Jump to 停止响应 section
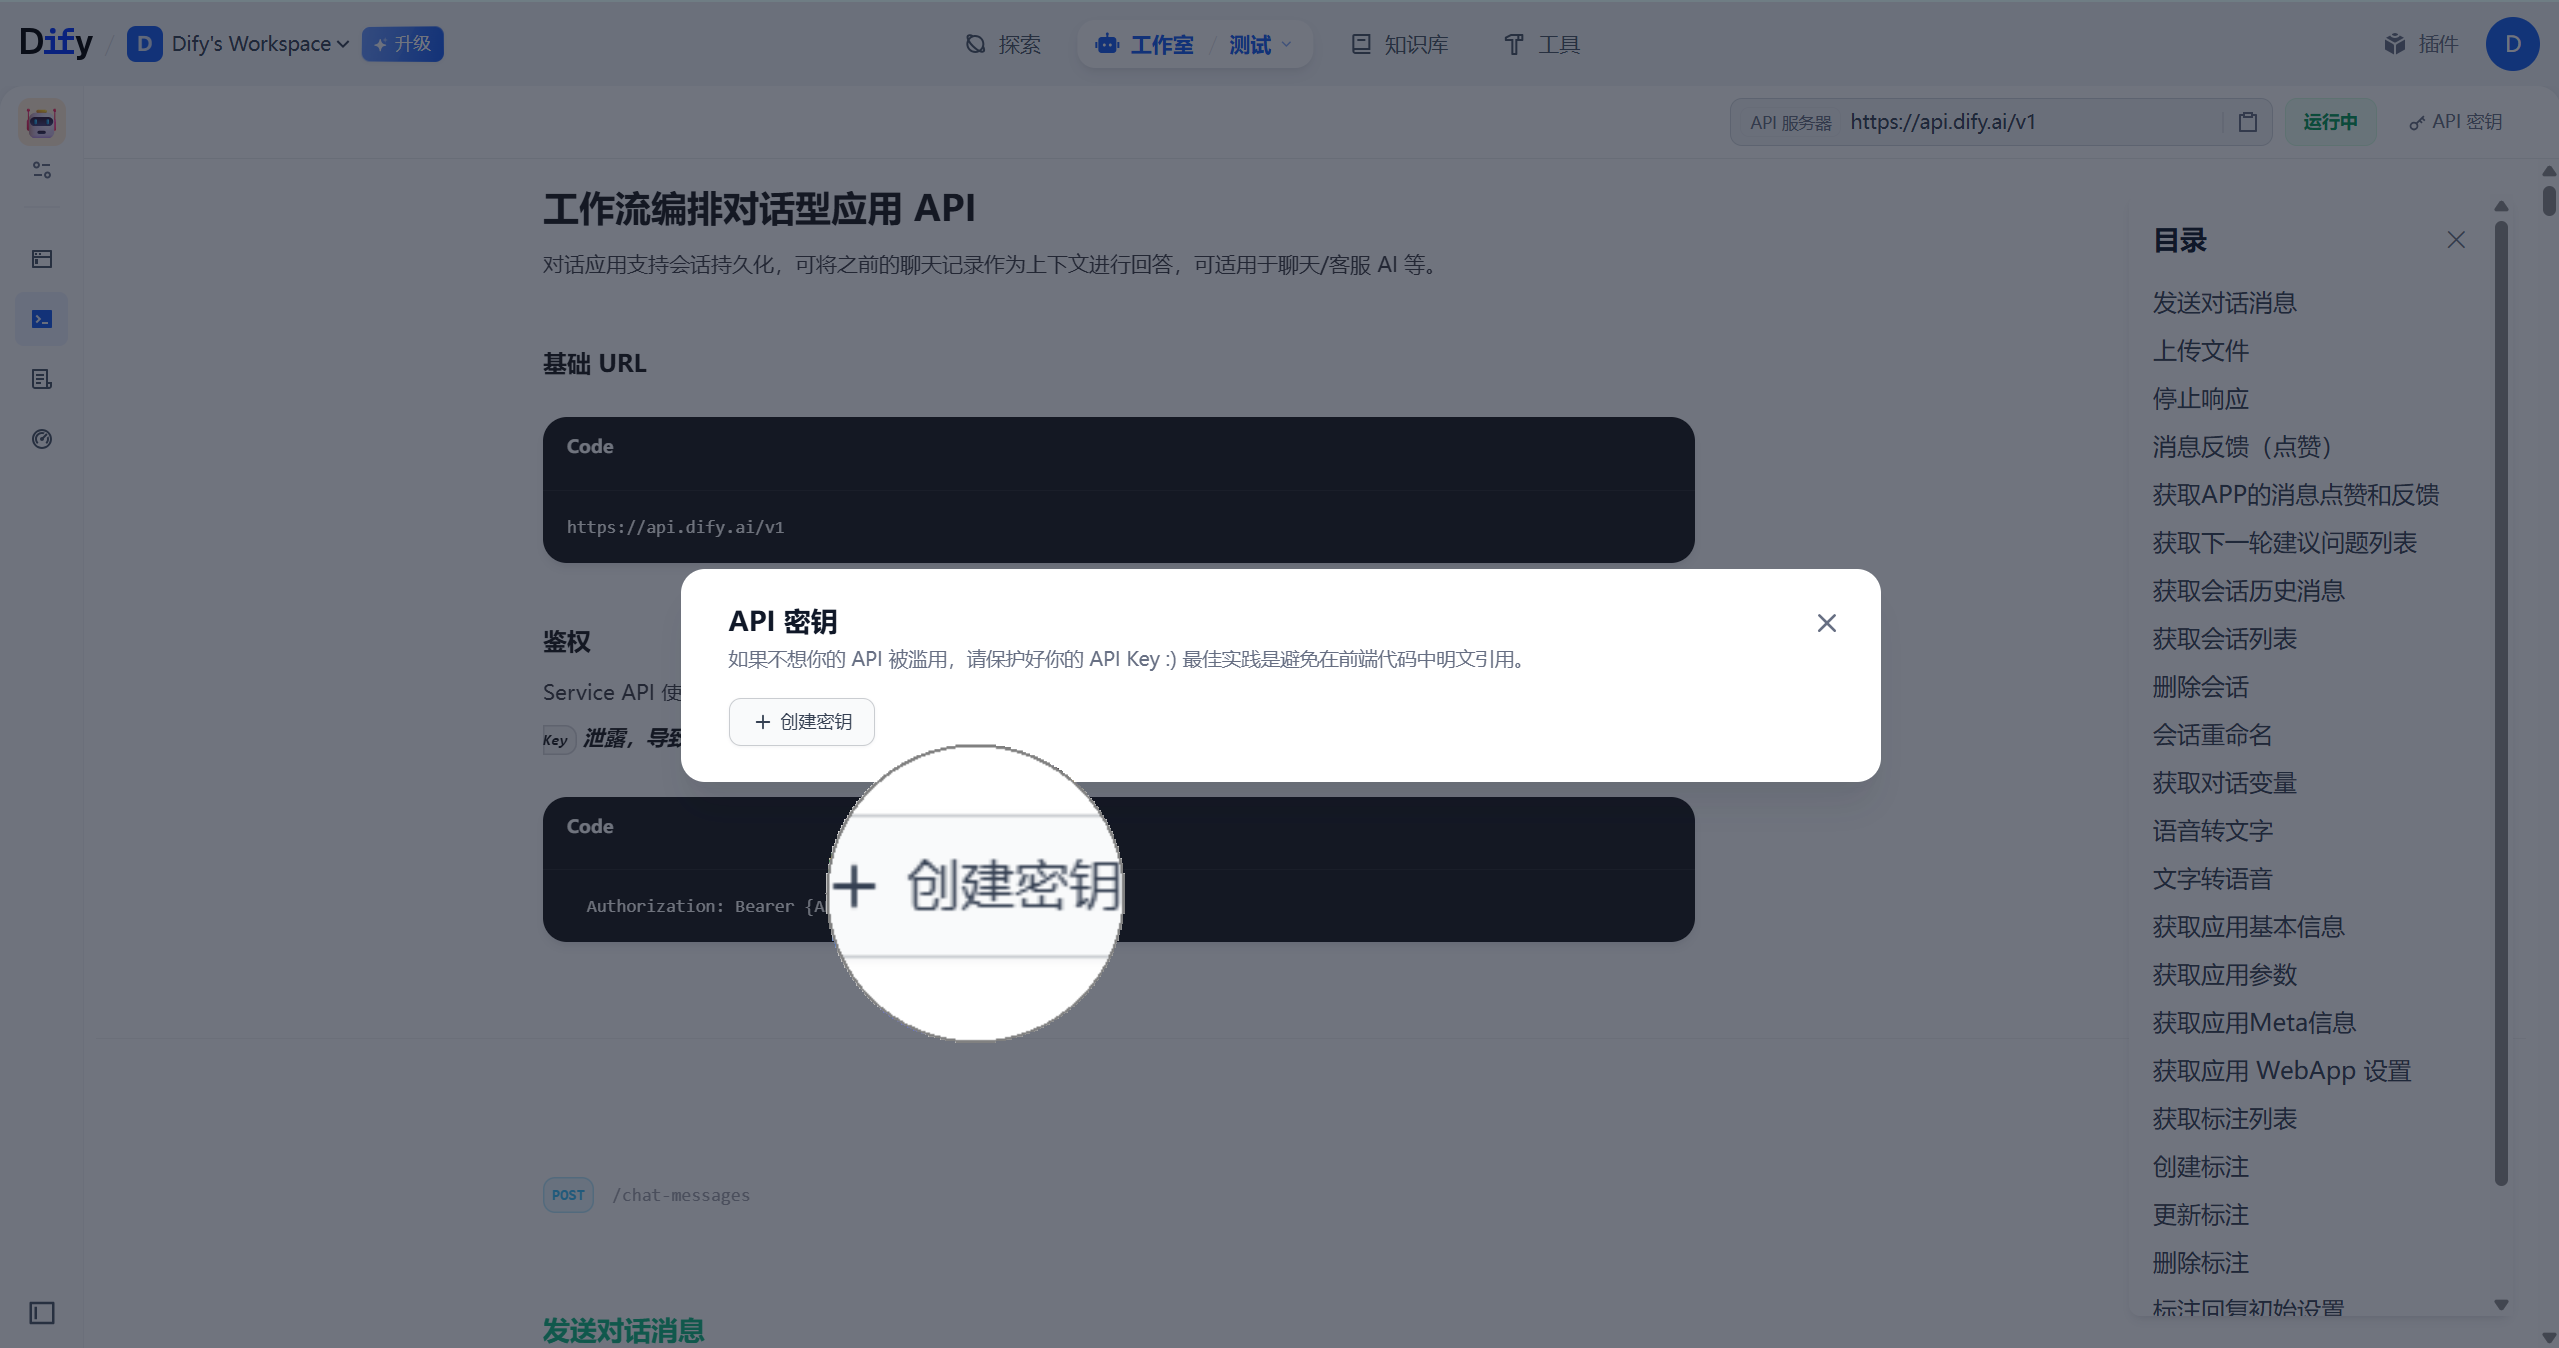2559x1348 pixels. tap(2200, 399)
